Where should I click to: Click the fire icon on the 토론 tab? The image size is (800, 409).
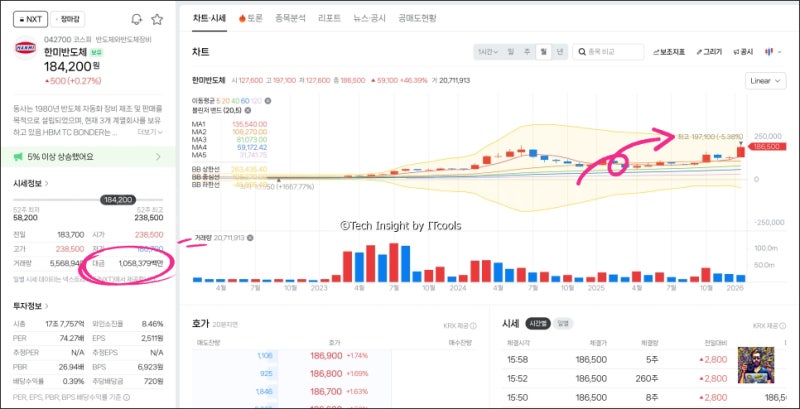242,18
